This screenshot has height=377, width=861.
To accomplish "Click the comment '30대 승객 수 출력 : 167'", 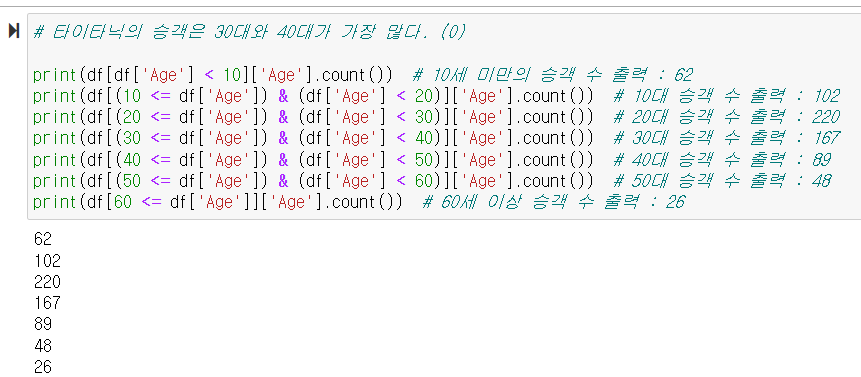I will click(x=726, y=138).
